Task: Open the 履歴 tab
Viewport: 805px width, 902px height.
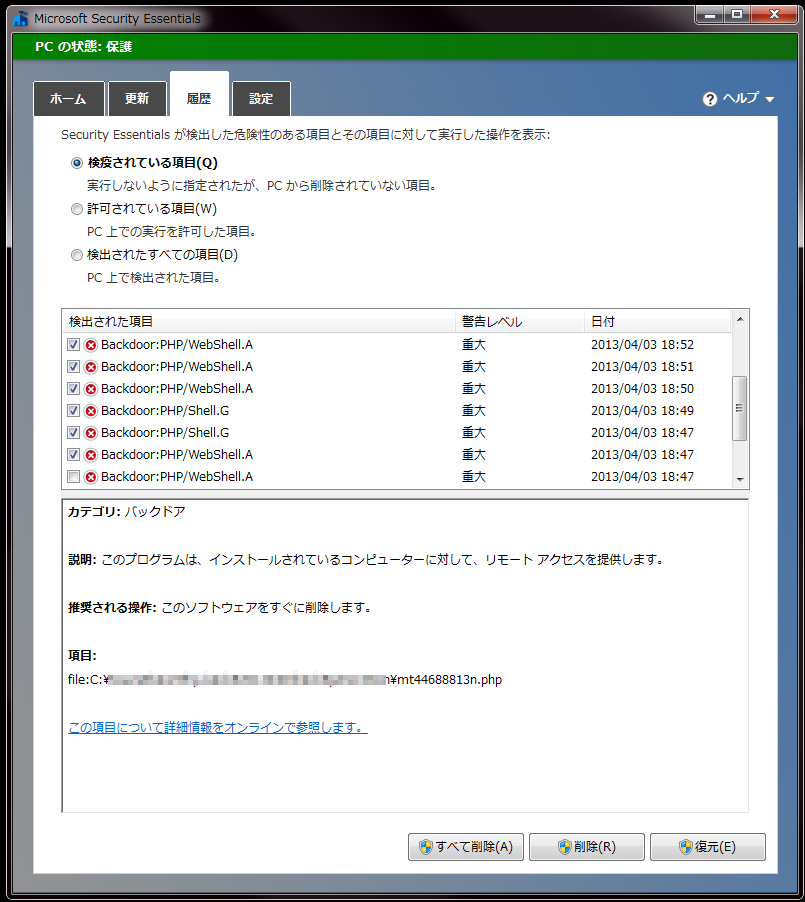Action: coord(199,94)
